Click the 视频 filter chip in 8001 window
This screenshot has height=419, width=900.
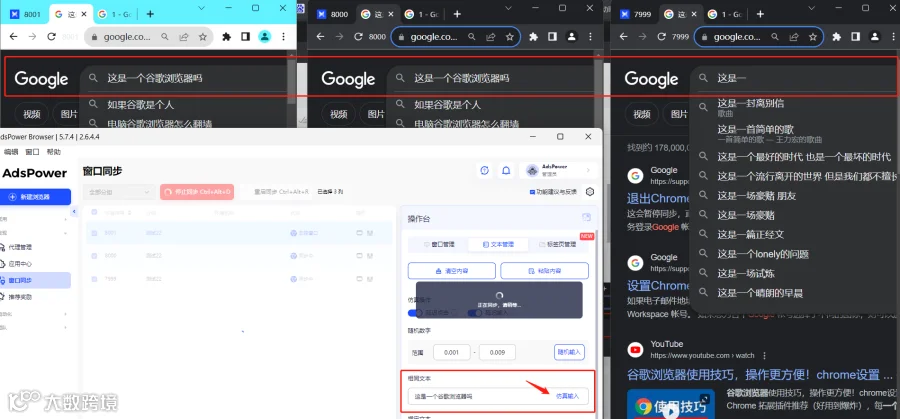[32, 114]
